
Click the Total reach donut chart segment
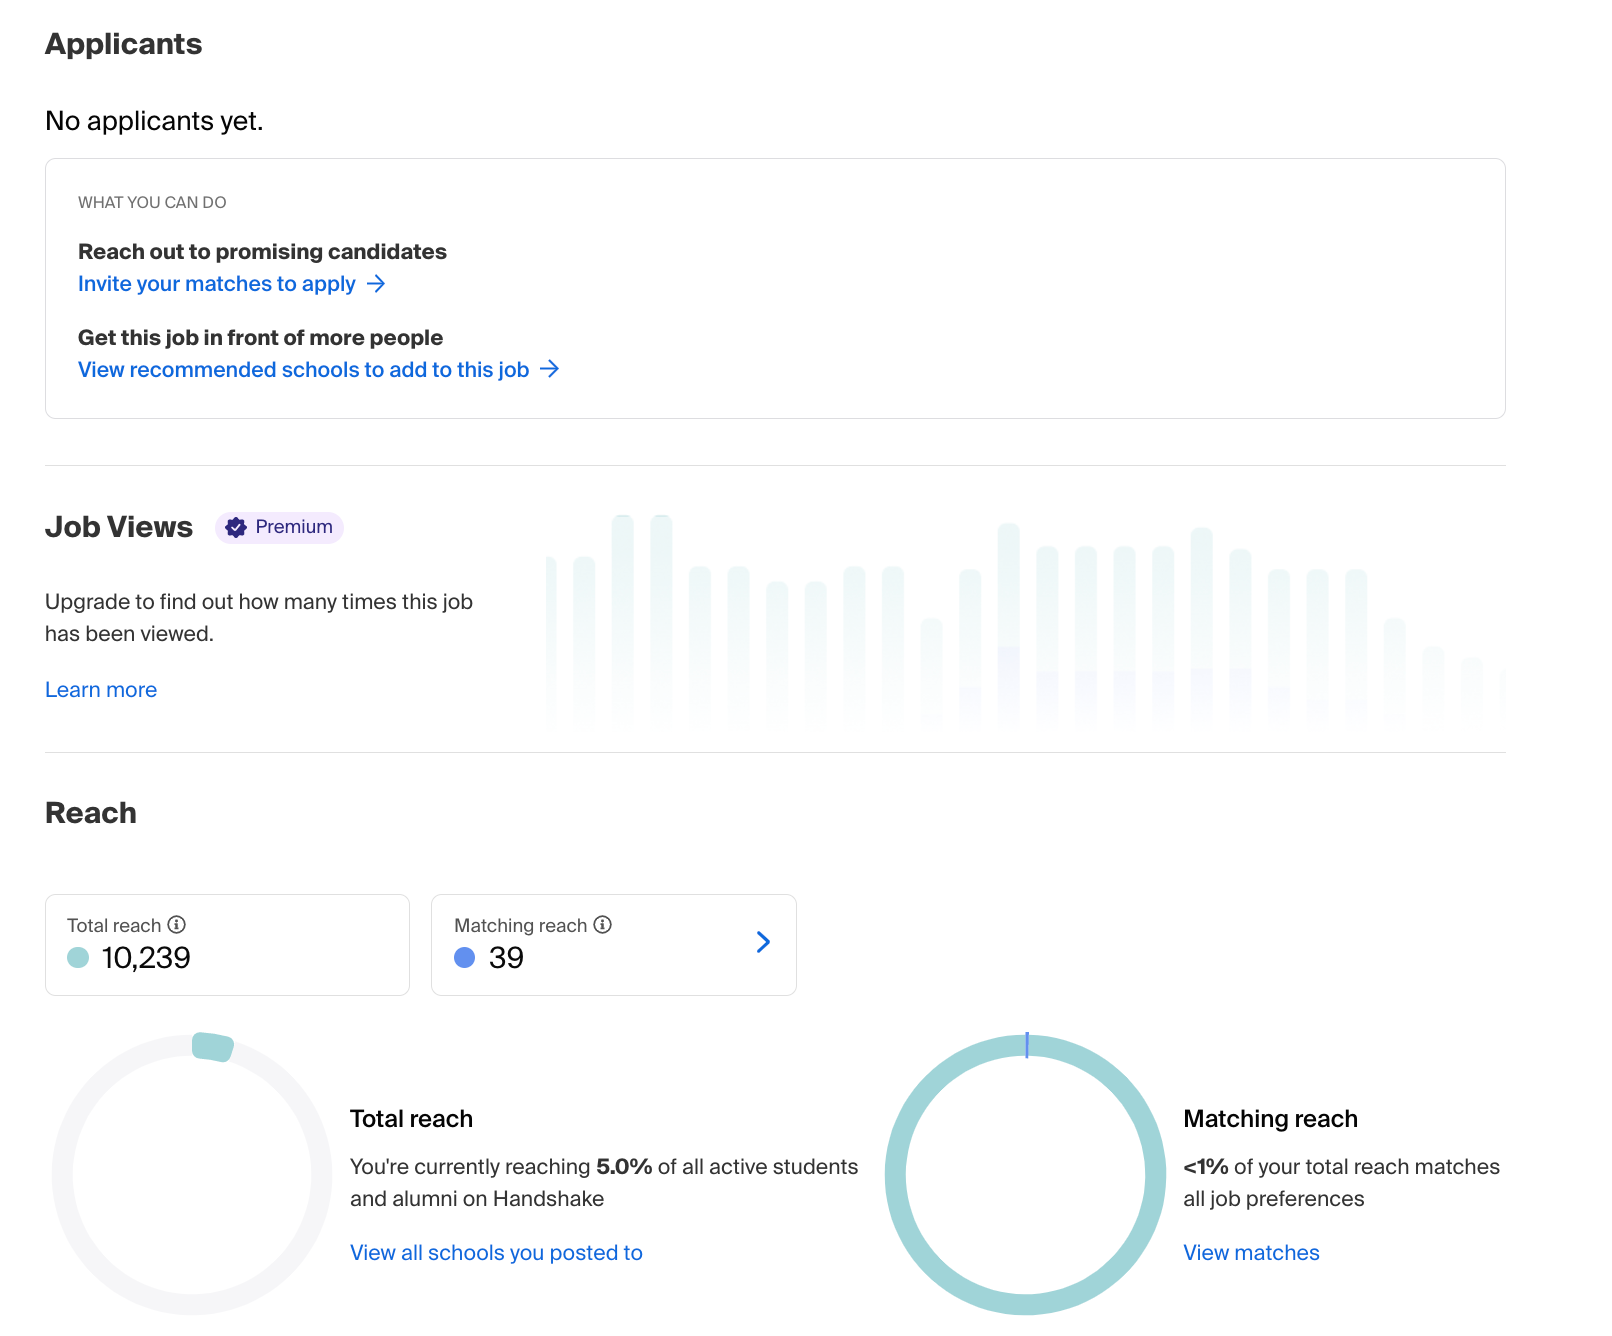[210, 1048]
